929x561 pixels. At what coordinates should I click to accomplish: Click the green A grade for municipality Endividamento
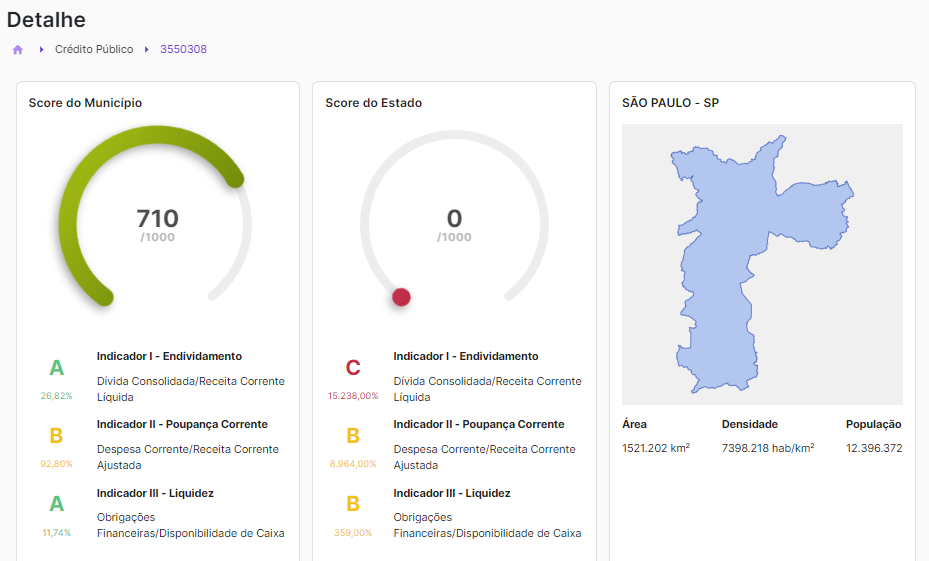(x=57, y=368)
